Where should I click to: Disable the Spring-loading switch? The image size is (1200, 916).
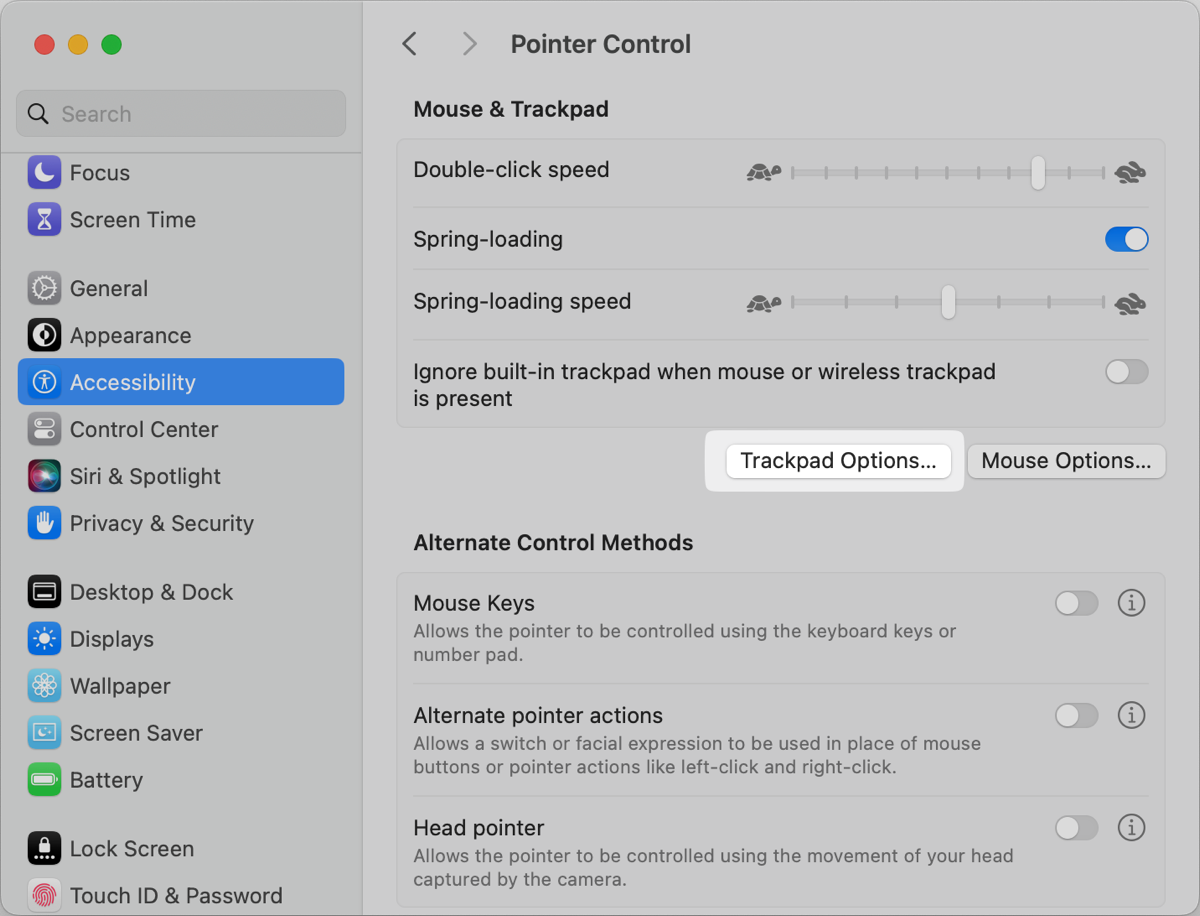(1126, 240)
